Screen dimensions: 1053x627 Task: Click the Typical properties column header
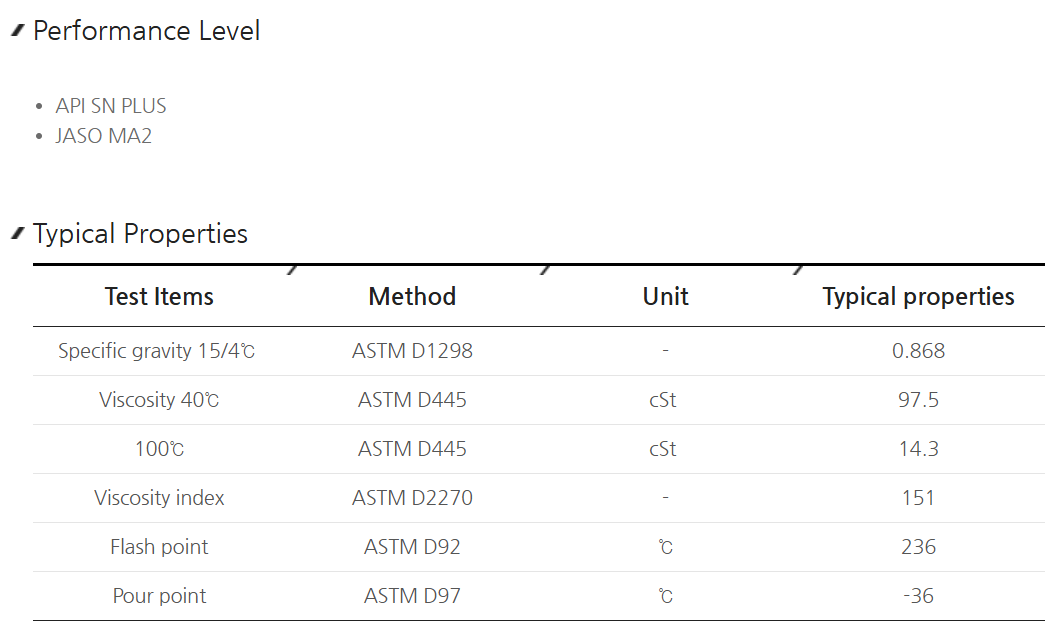(919, 297)
